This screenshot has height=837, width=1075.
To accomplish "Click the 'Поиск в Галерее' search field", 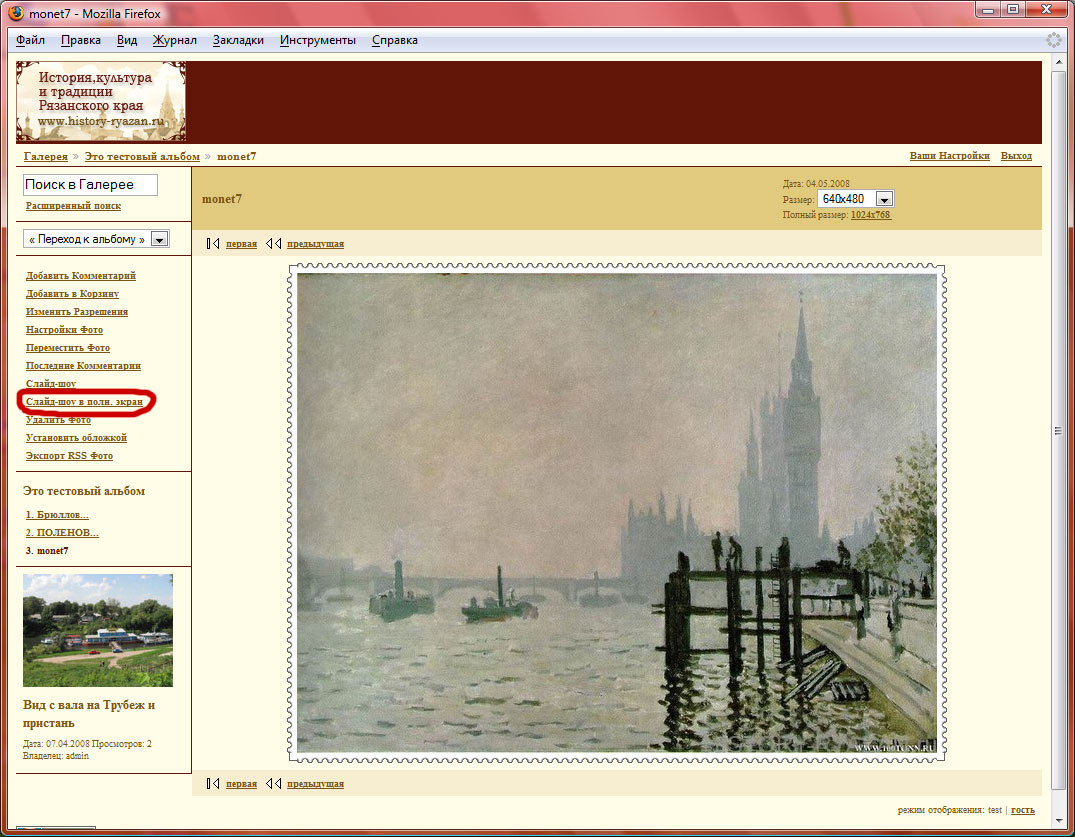I will [90, 184].
